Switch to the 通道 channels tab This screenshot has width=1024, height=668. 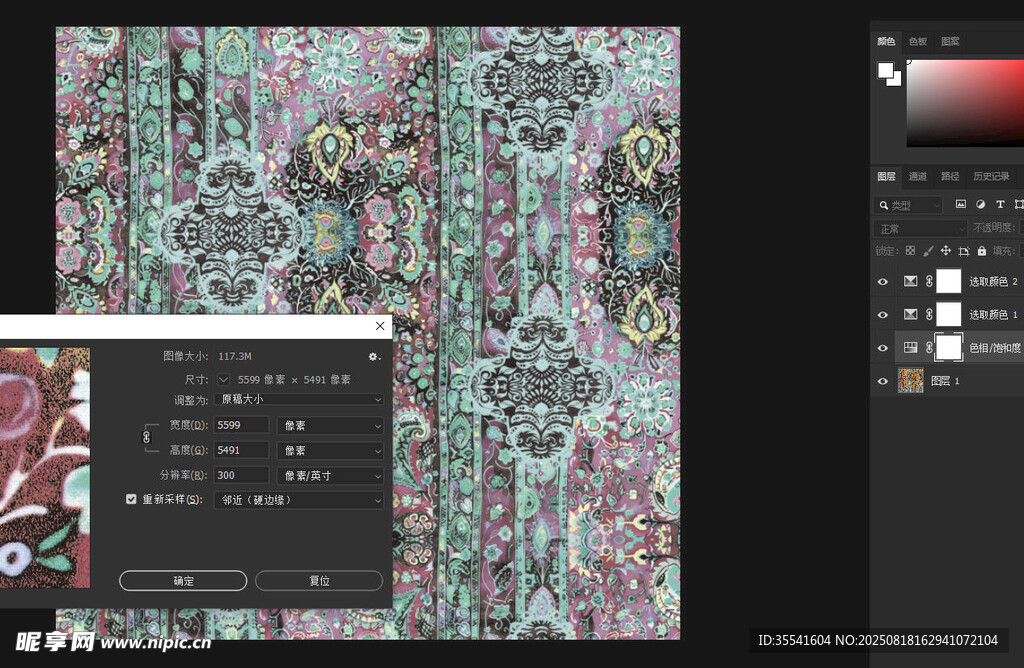pos(917,177)
